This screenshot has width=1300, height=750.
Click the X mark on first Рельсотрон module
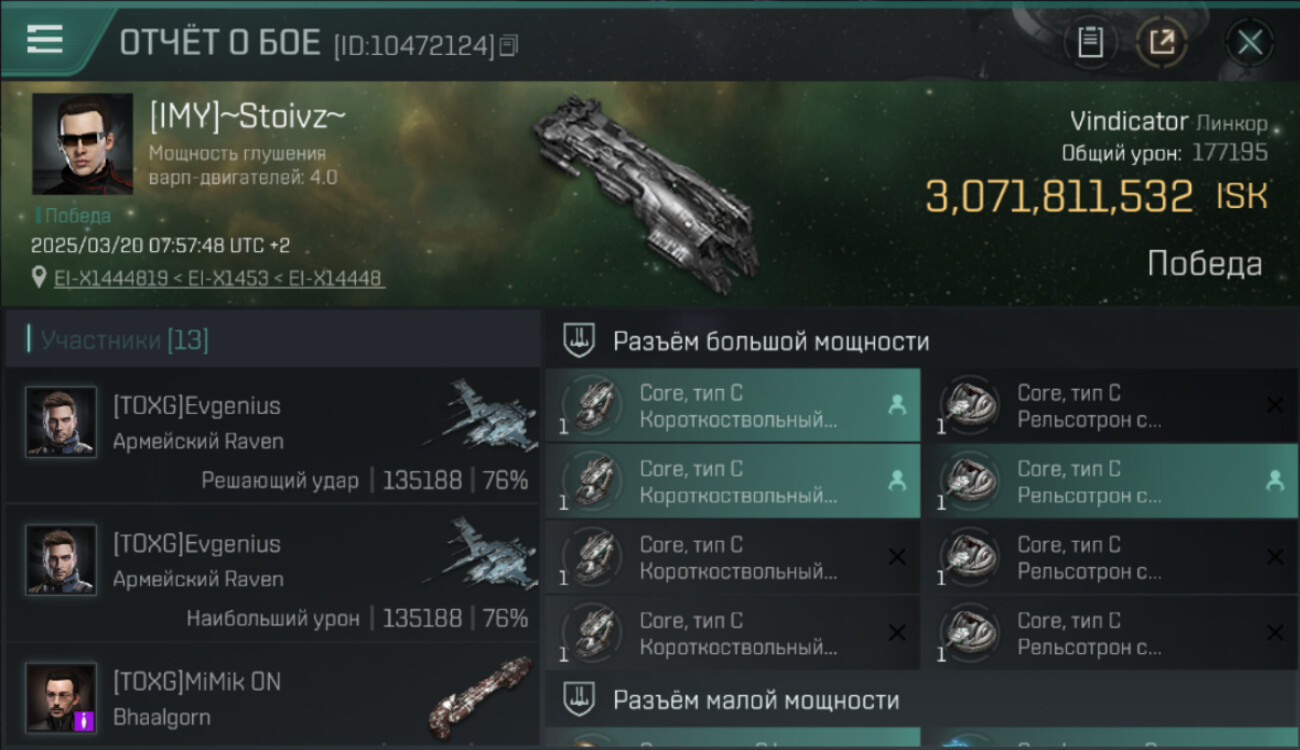tap(1275, 405)
